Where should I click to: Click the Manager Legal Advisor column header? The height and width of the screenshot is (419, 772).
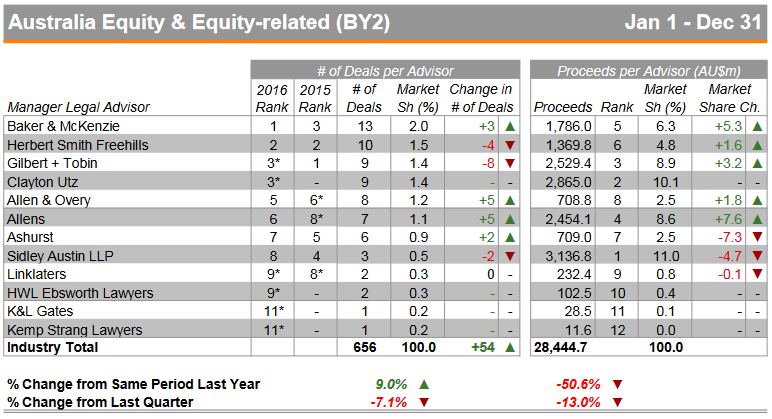coord(78,107)
